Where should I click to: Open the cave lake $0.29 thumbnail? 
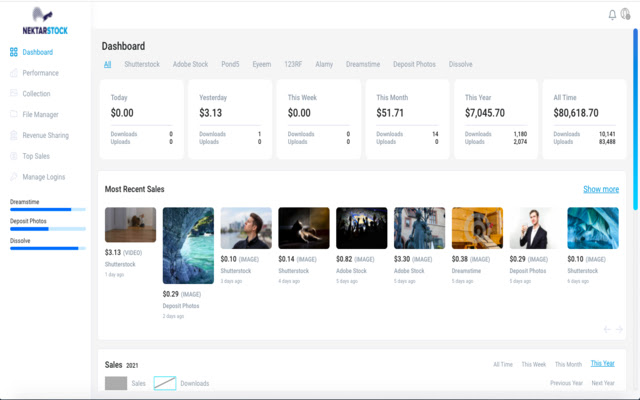(188, 245)
